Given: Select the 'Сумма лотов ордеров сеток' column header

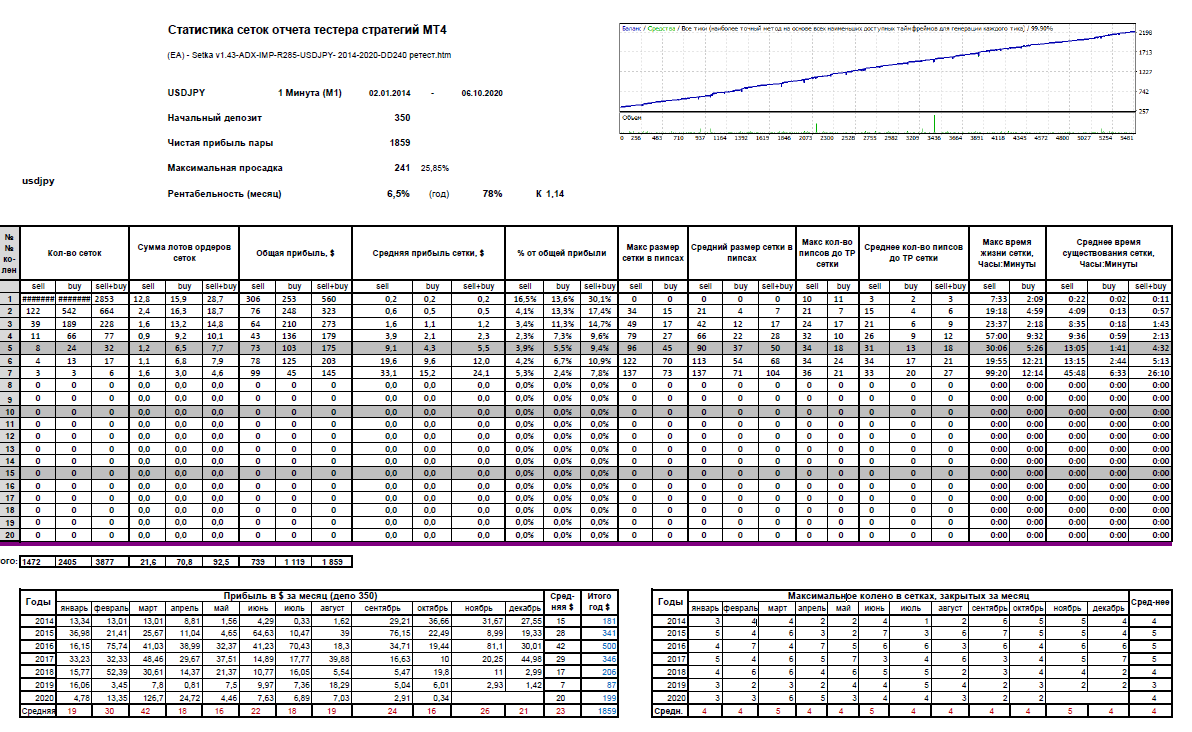Looking at the screenshot, I should (x=184, y=253).
